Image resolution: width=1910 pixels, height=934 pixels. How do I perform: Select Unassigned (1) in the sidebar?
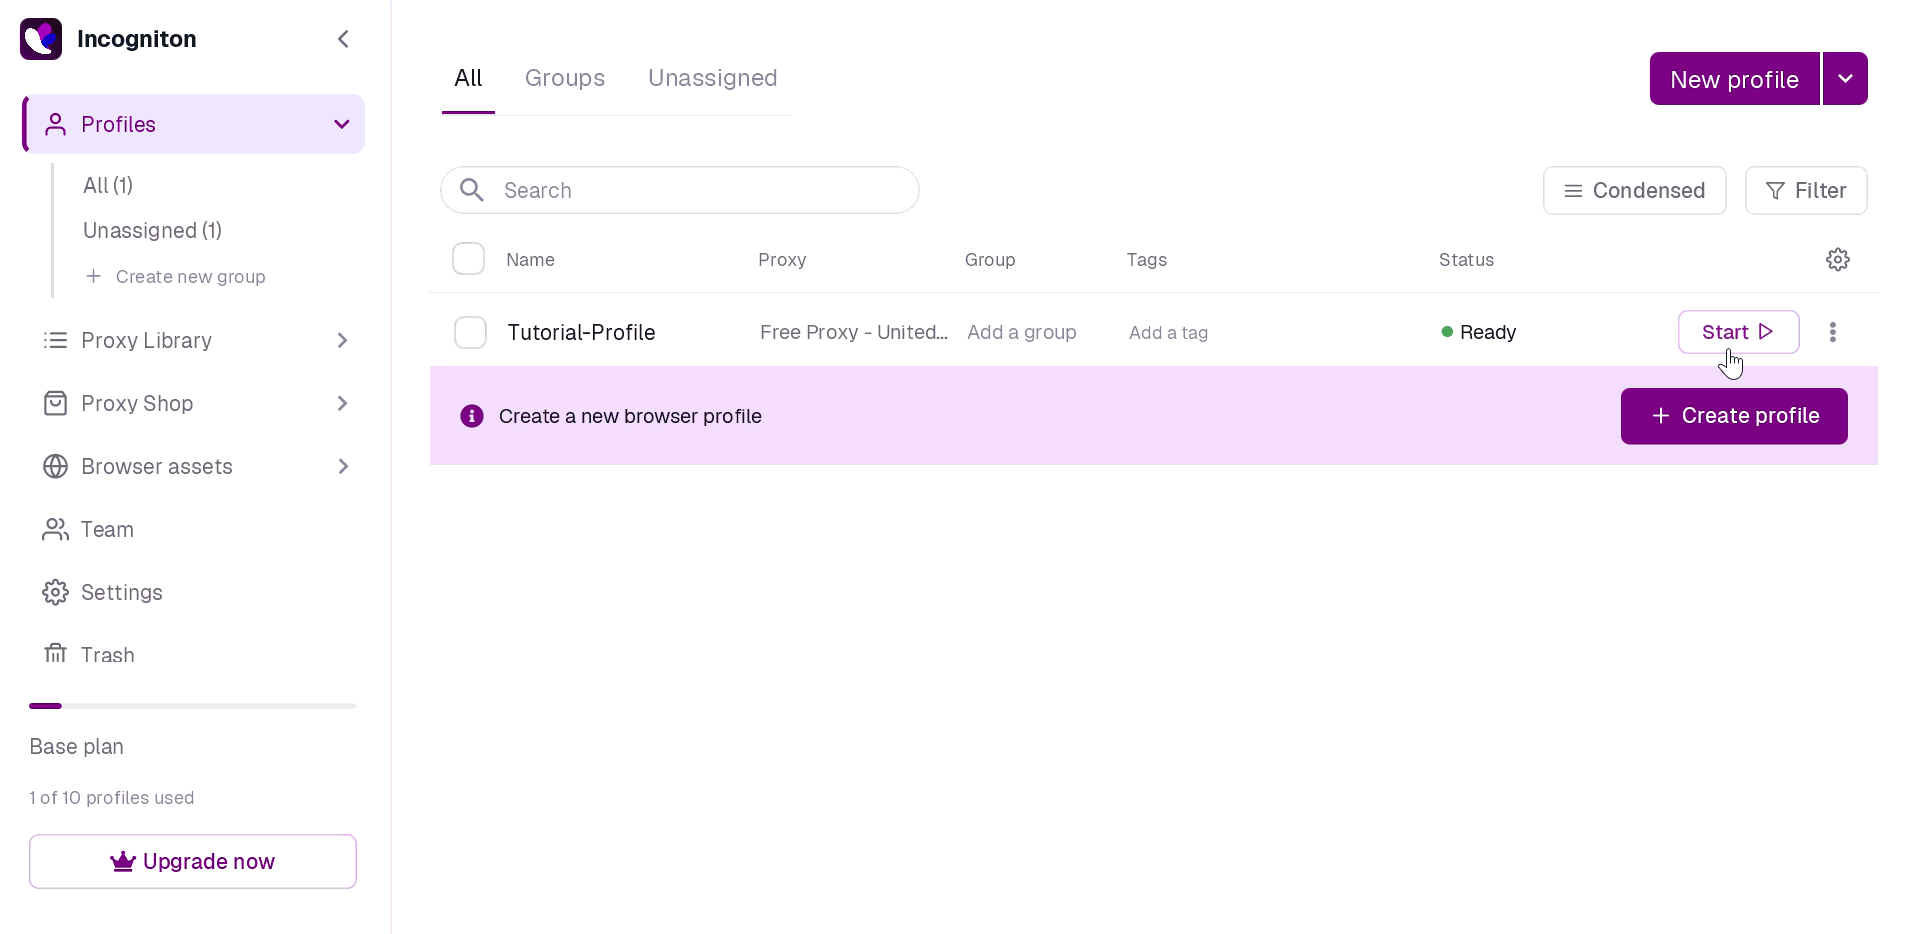(x=152, y=230)
